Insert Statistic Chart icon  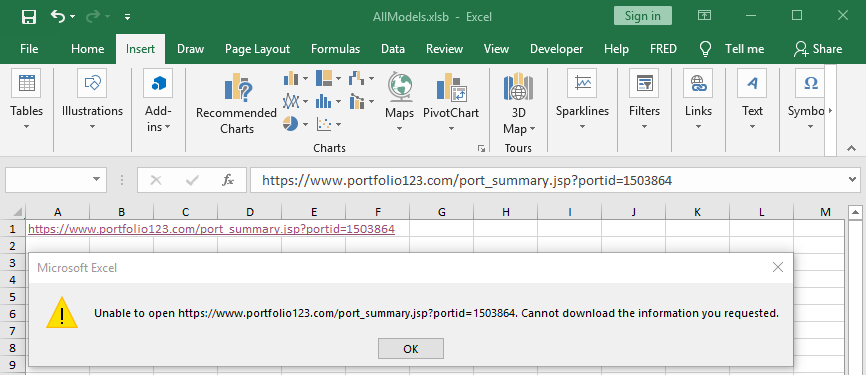click(324, 101)
